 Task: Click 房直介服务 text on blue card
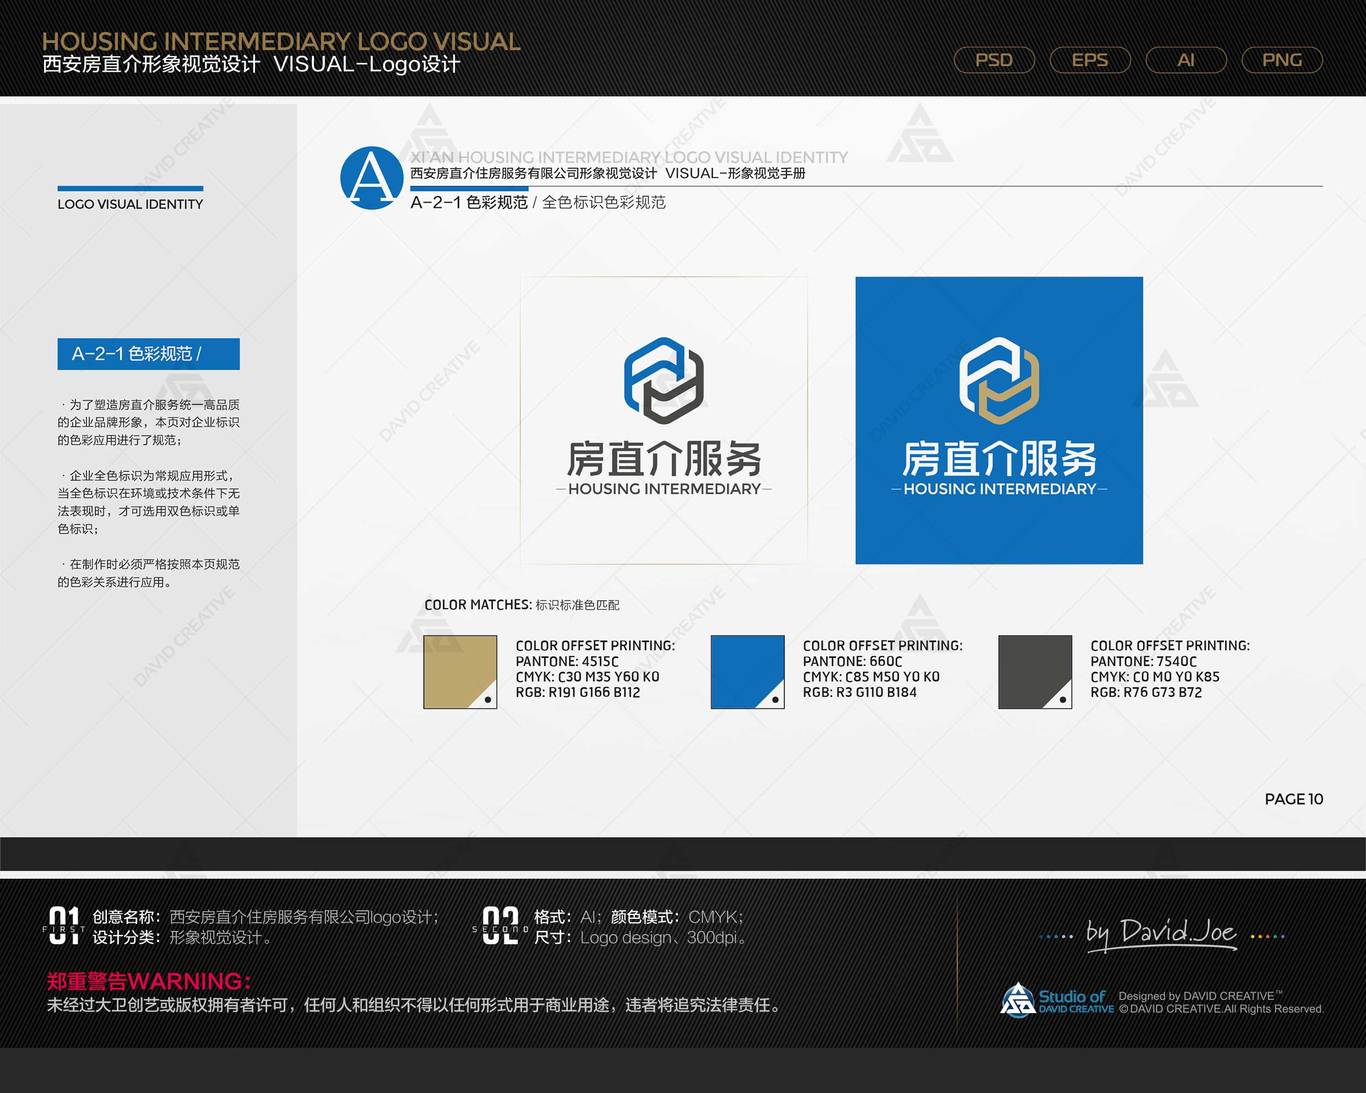(999, 459)
